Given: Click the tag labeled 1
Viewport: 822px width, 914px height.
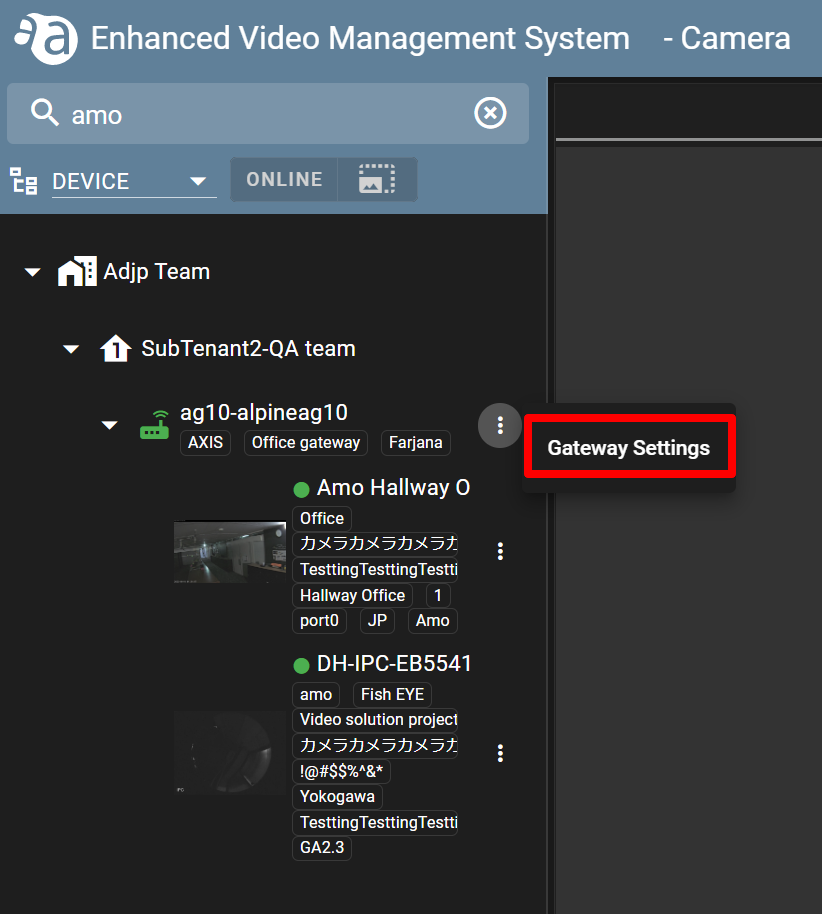Looking at the screenshot, I should [x=438, y=595].
